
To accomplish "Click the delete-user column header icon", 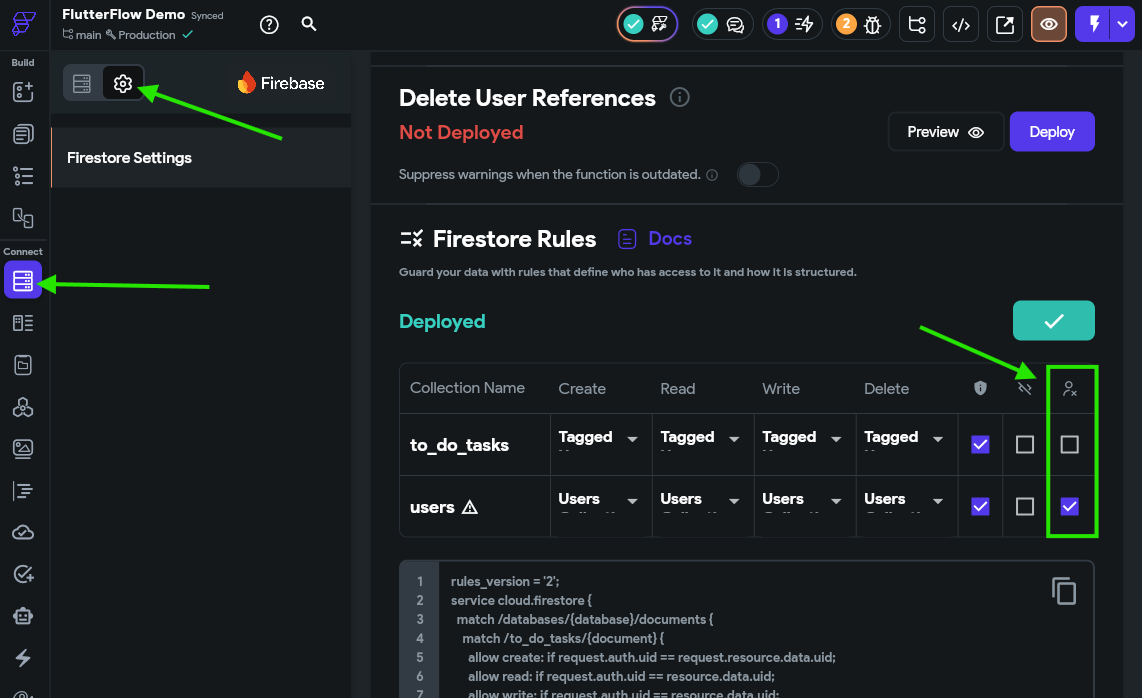I will 1069,389.
